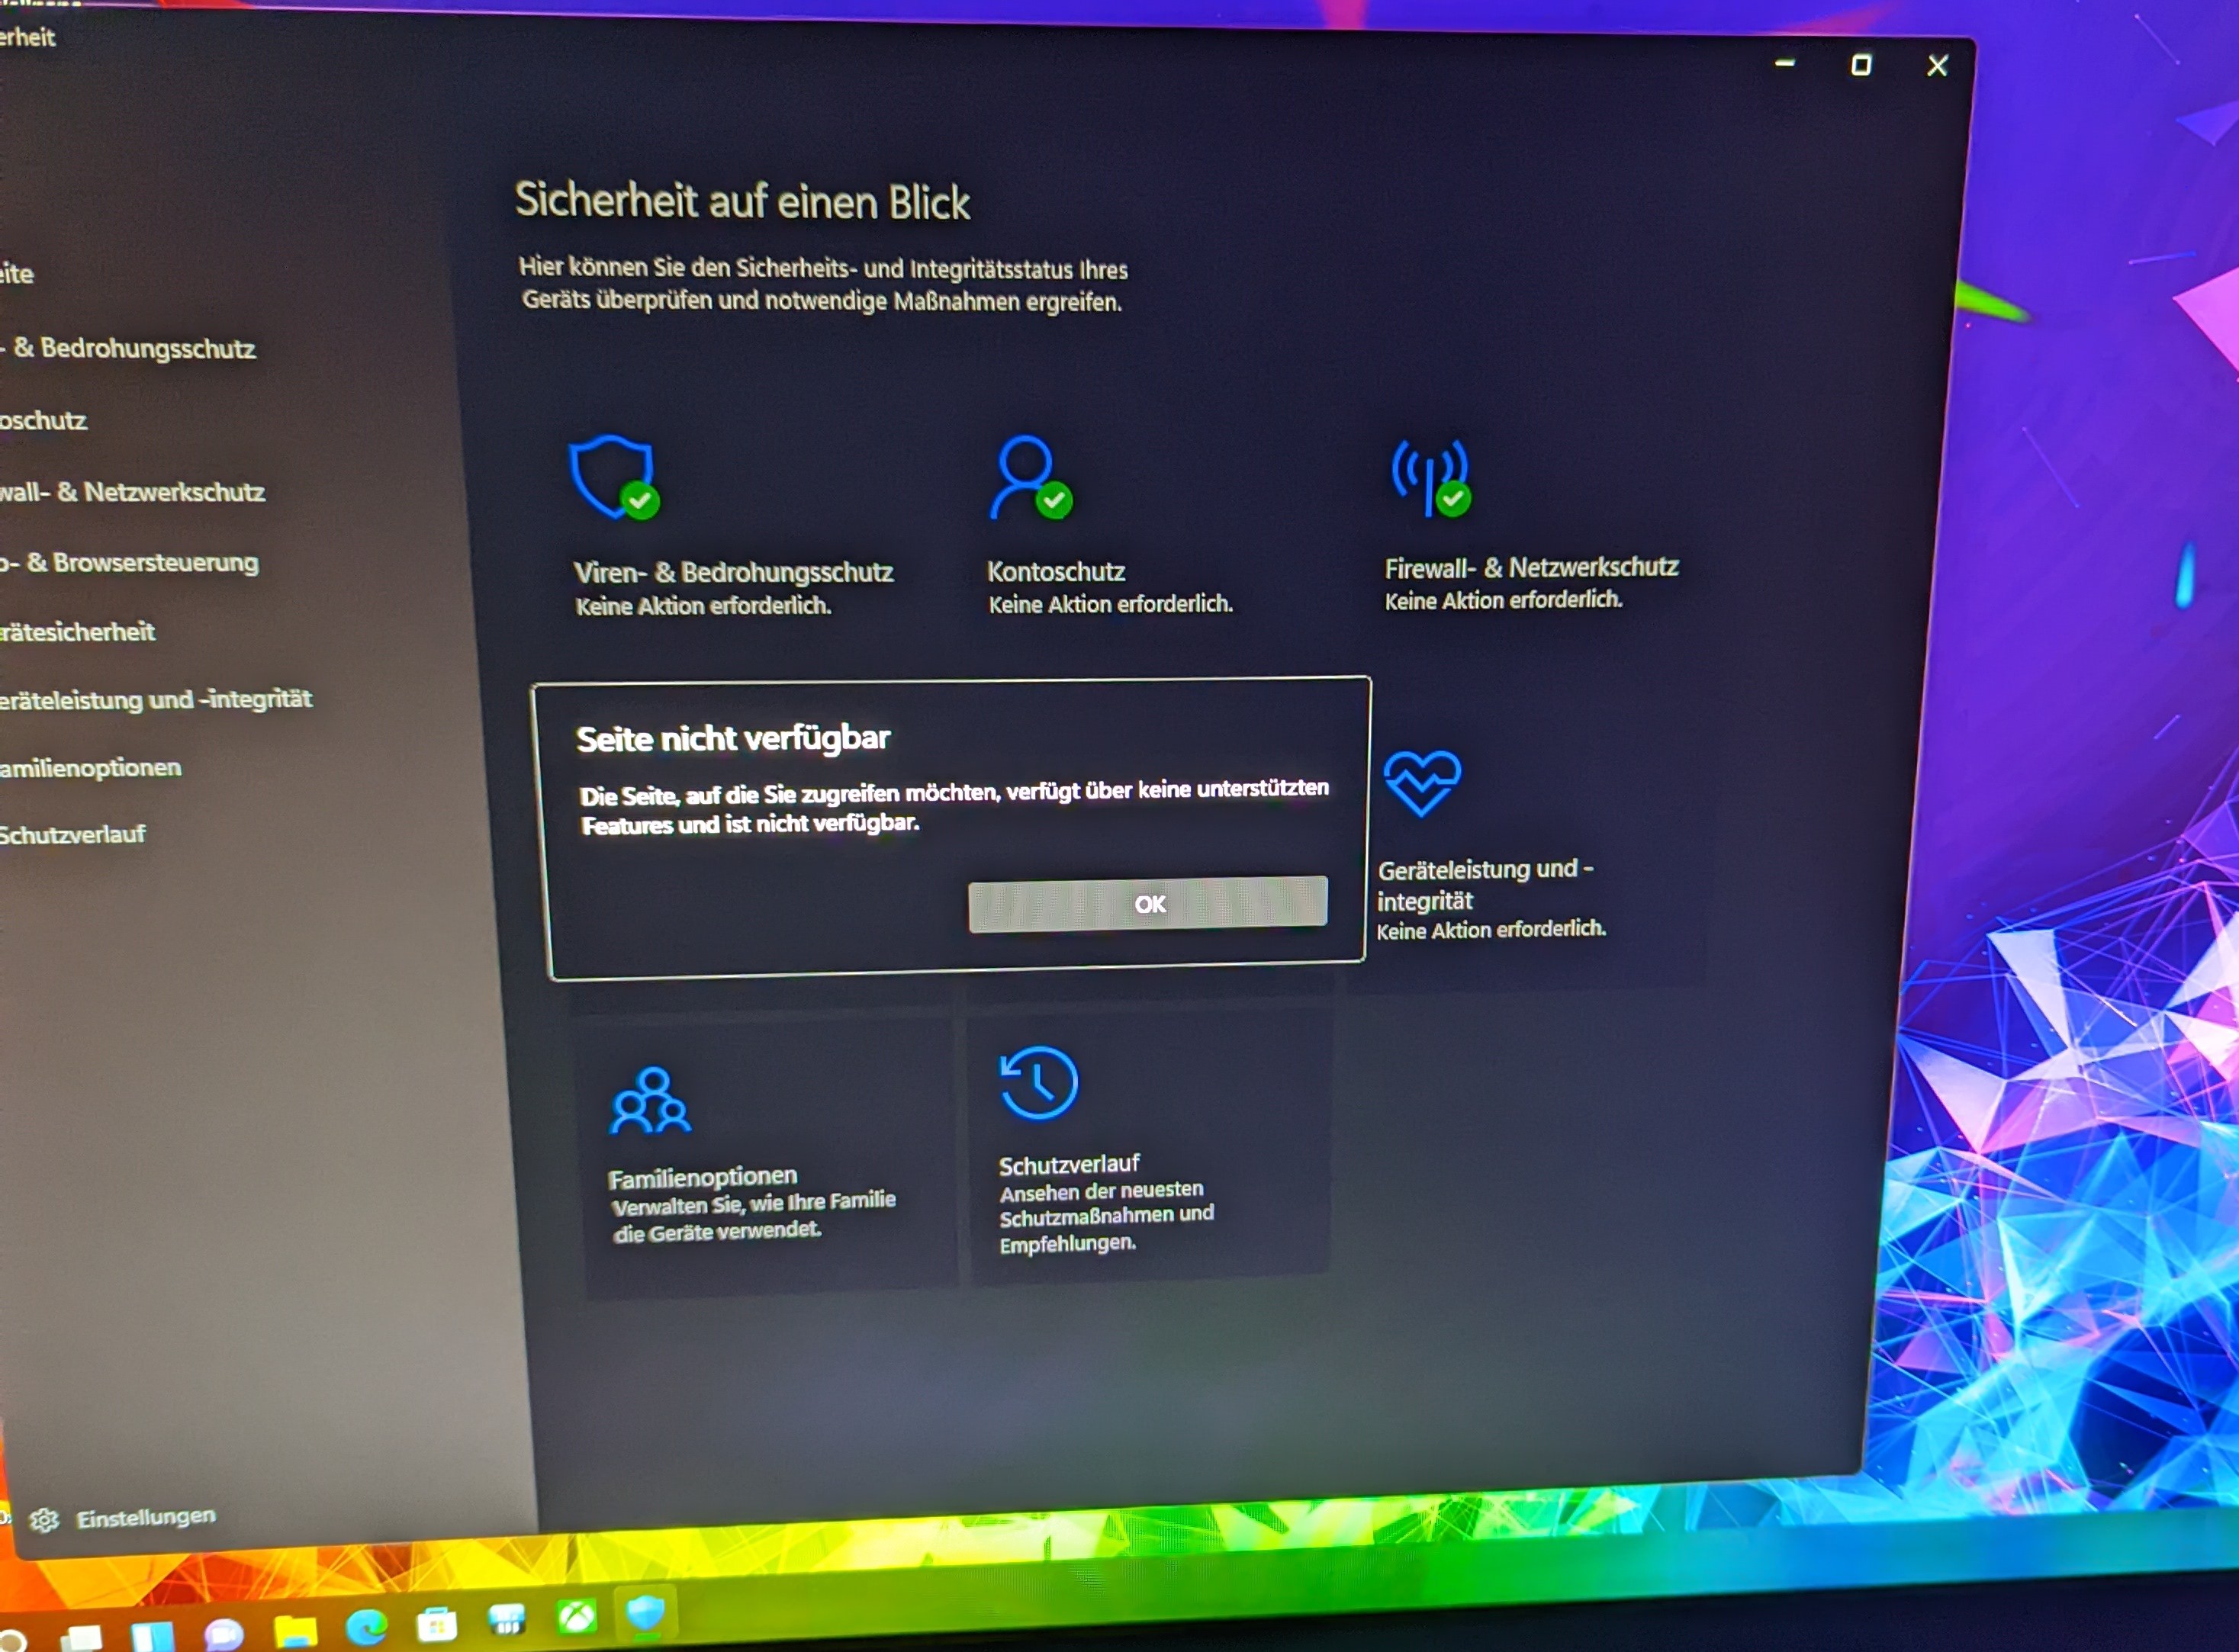Open Familienoptionen in left navigation
Image resolution: width=2239 pixels, height=1652 pixels.
[90, 768]
